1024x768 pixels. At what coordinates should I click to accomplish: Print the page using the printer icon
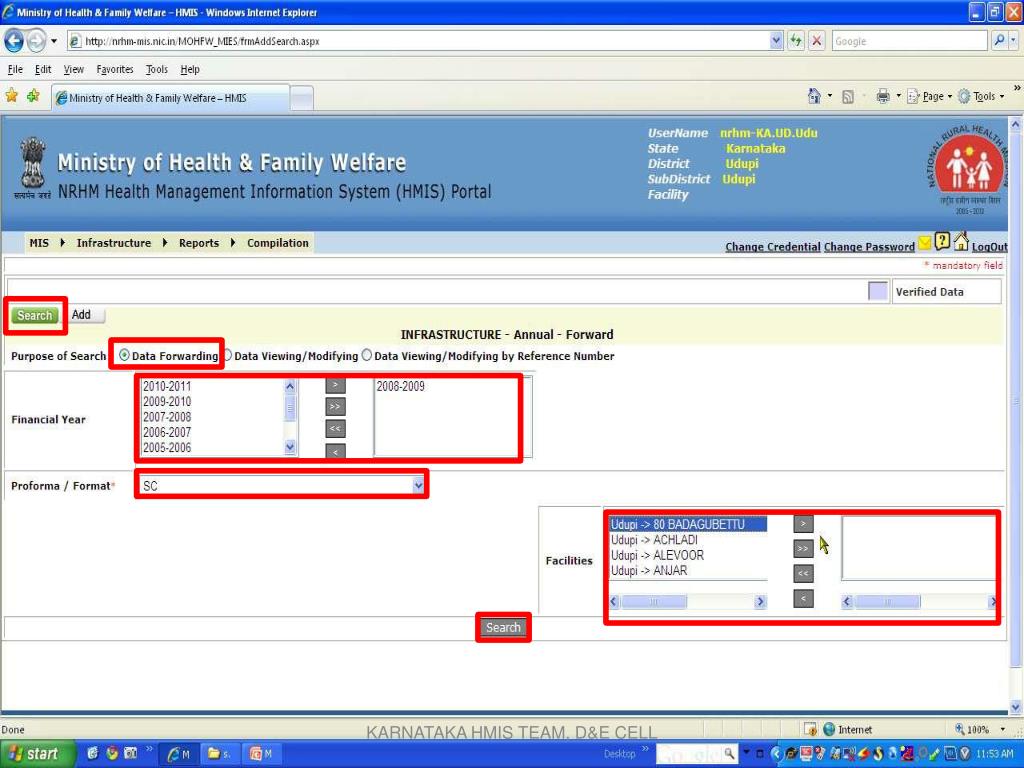click(882, 97)
